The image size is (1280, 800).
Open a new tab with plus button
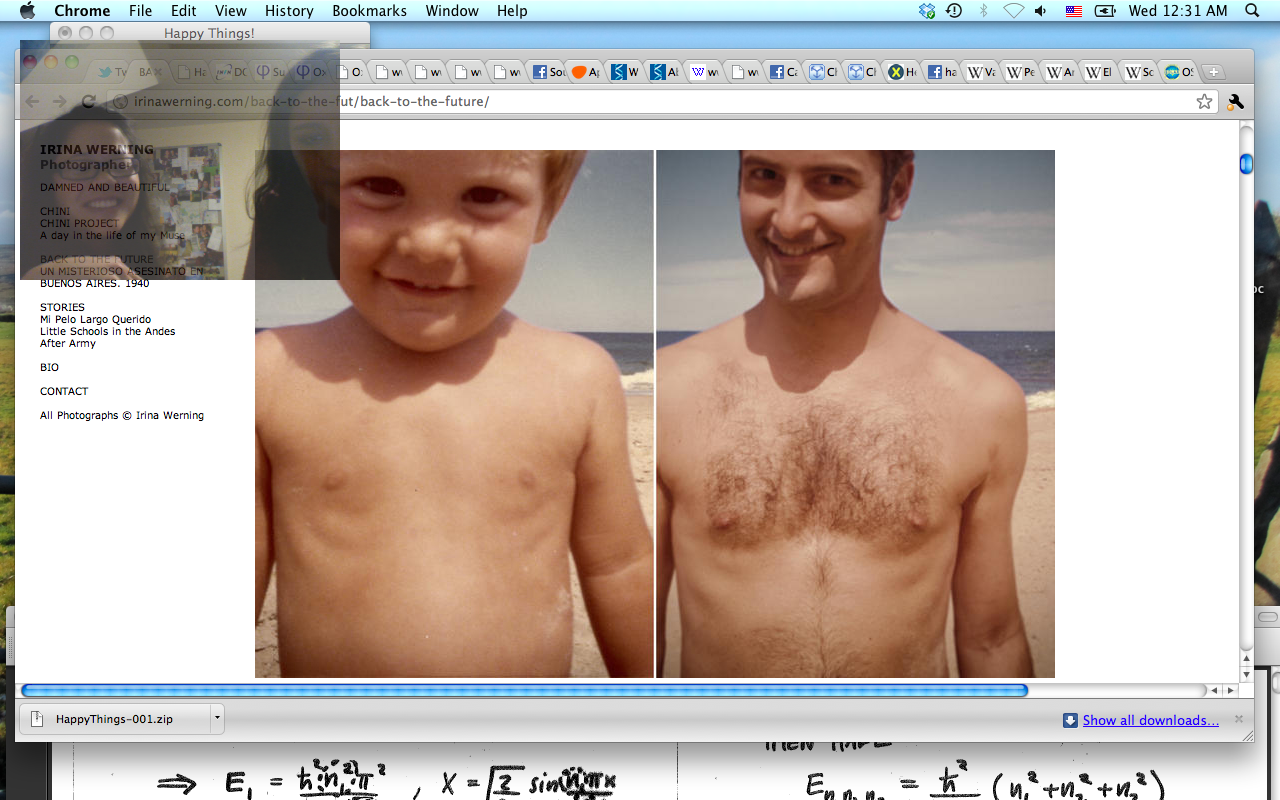click(1213, 72)
